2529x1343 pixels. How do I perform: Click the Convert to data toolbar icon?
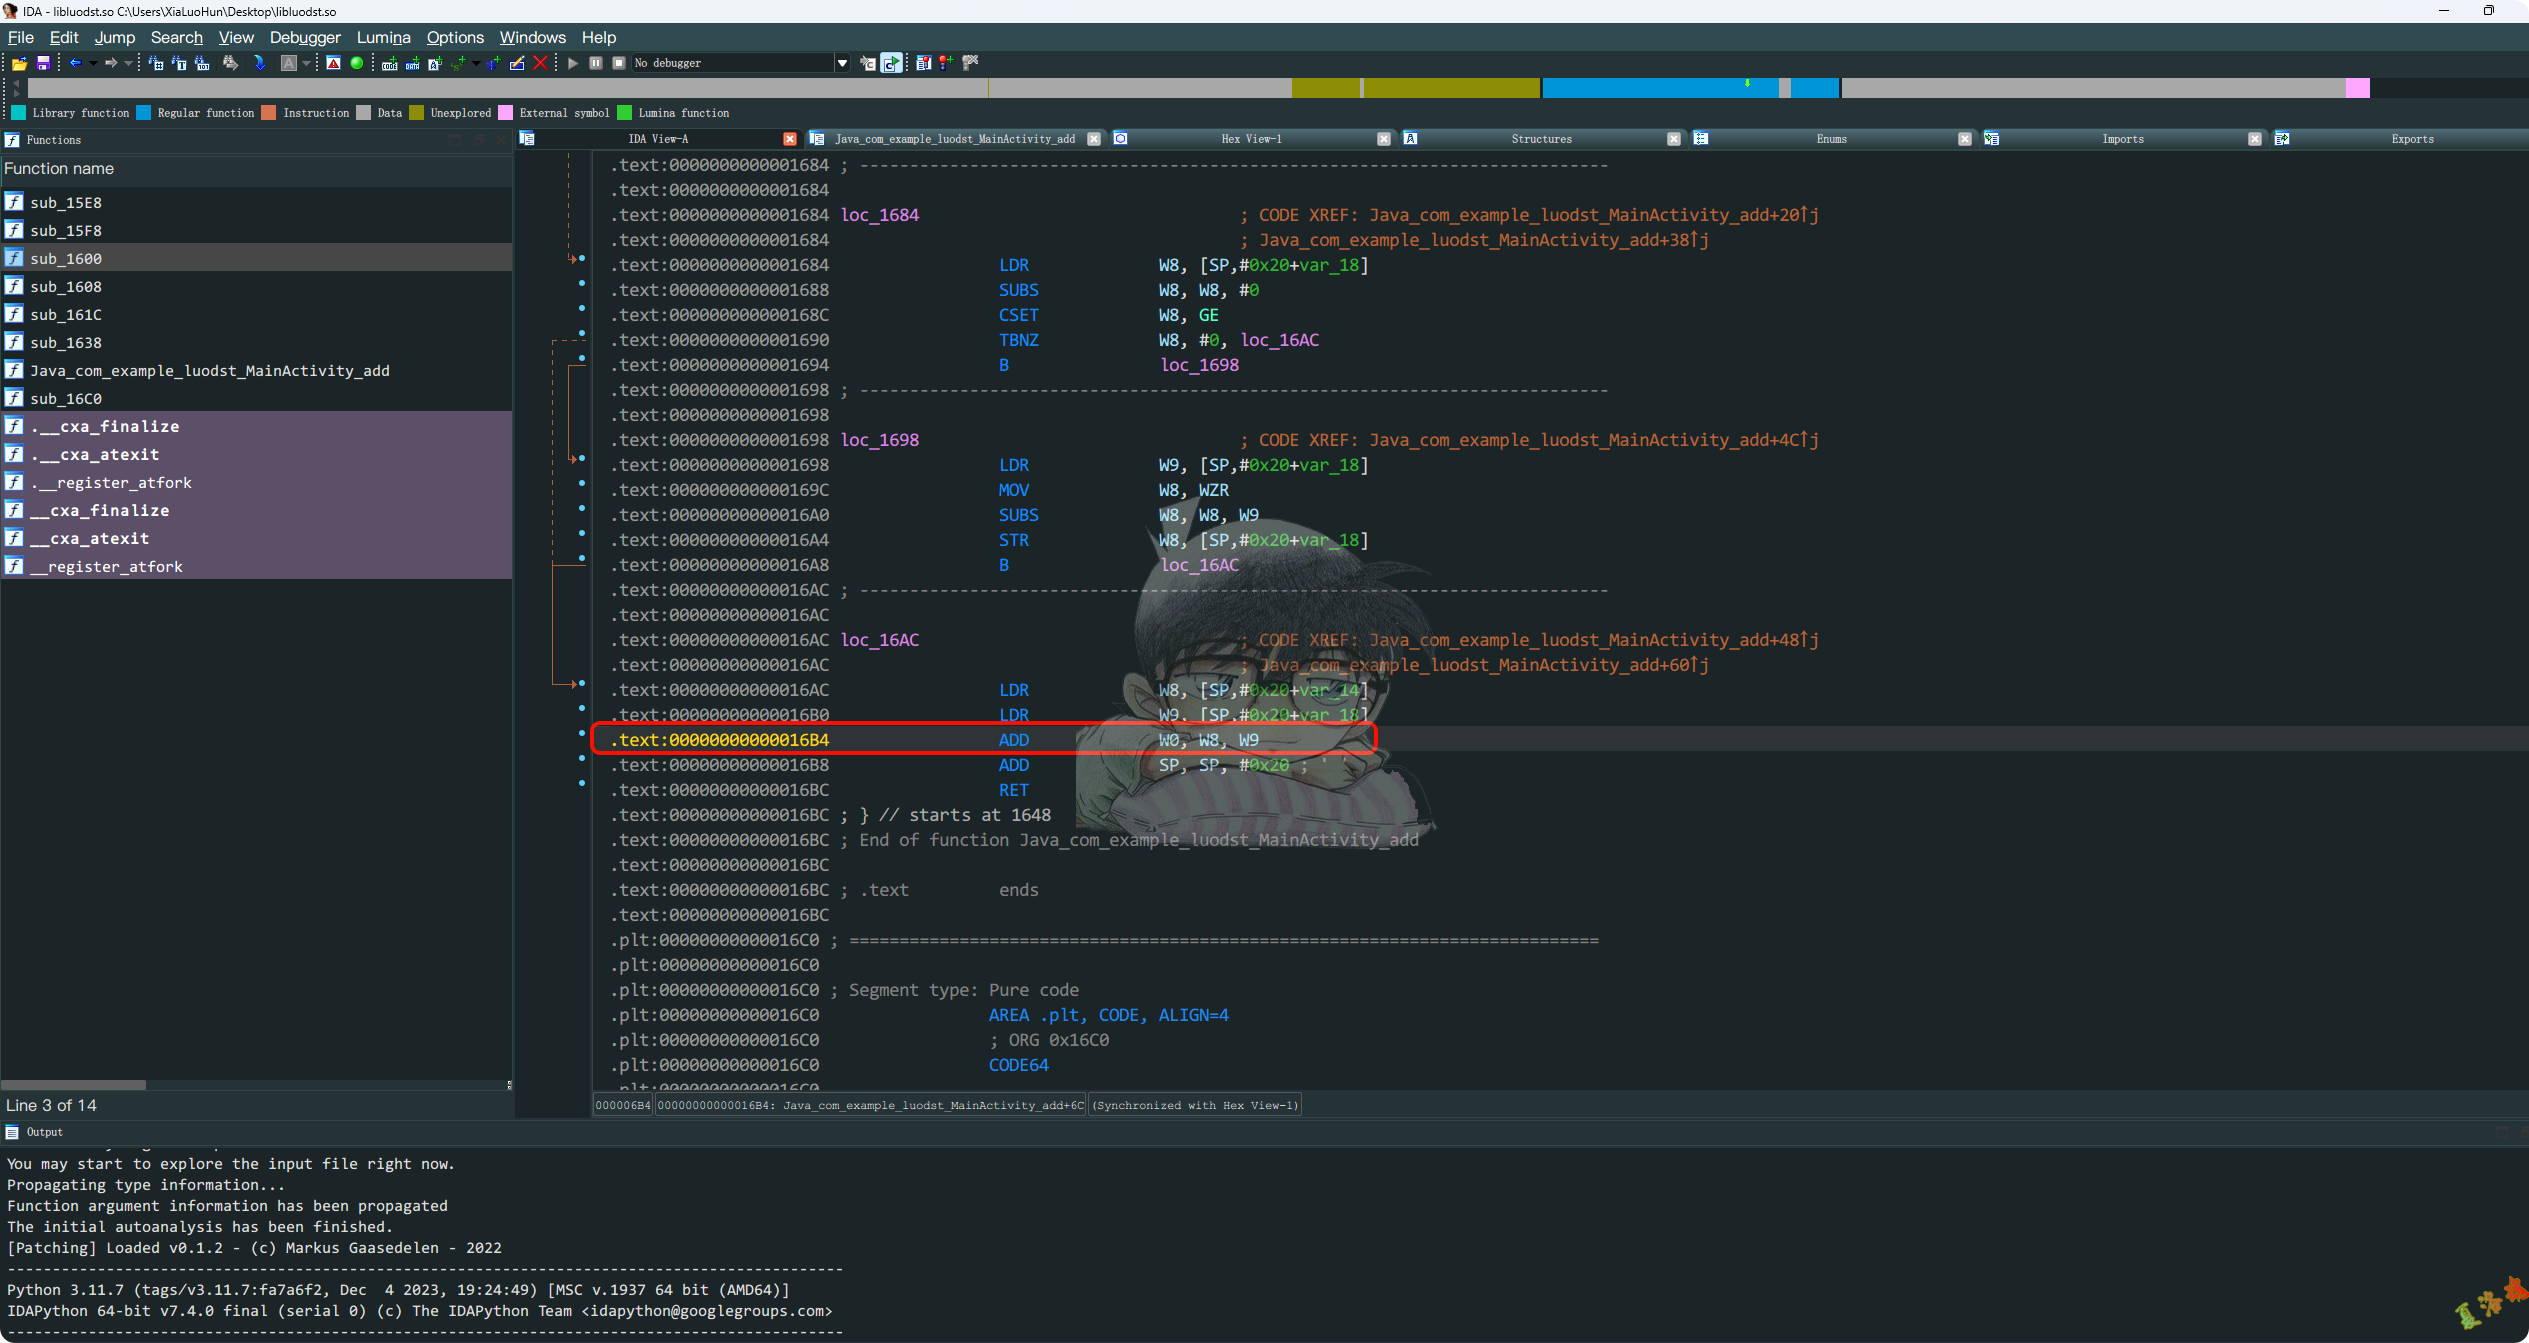tap(412, 63)
